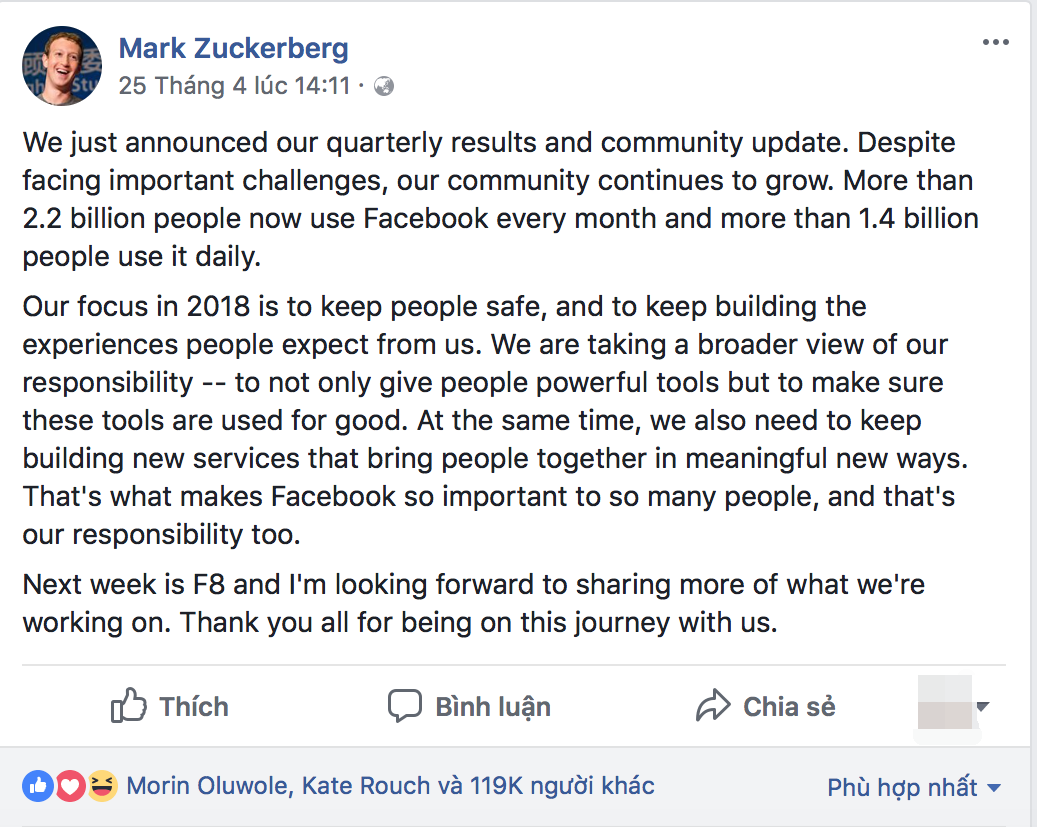This screenshot has height=827, width=1037.
Task: Click the globe public-privacy icon
Action: (383, 87)
